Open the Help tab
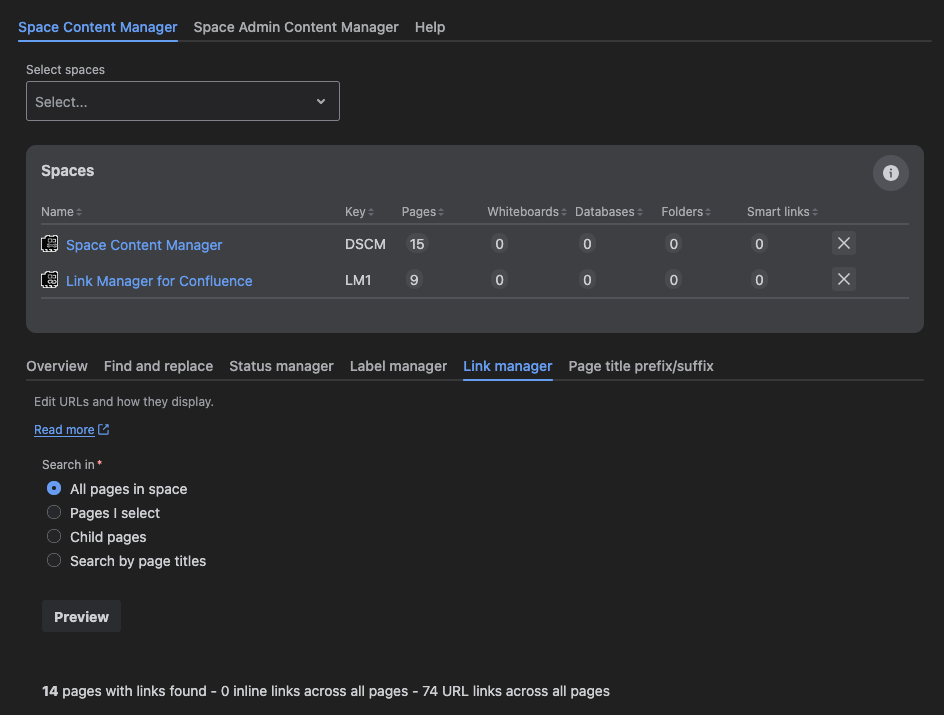This screenshot has width=944, height=715. coord(430,27)
